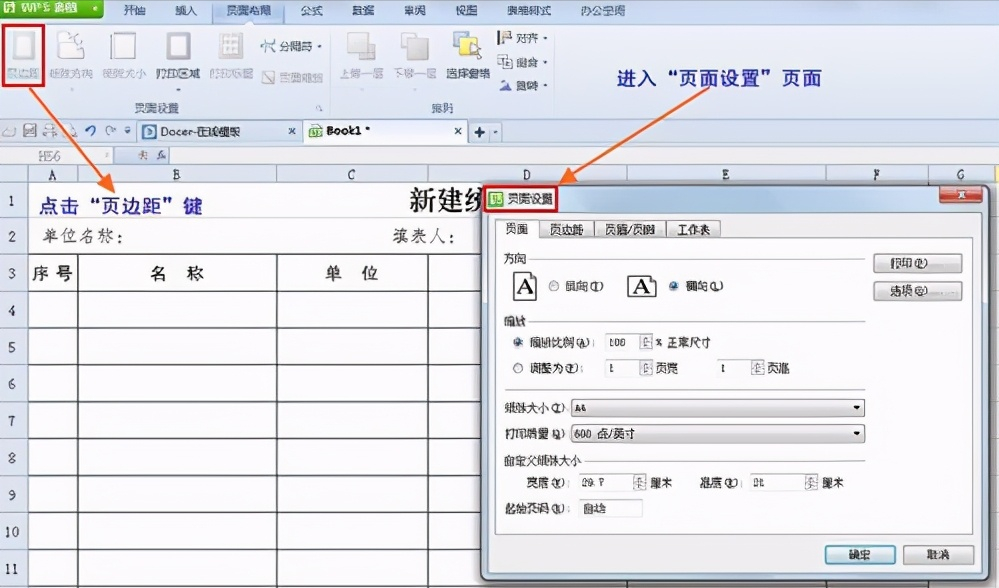
Task: Select the Landscape (横向) radio button
Action: [x=673, y=286]
